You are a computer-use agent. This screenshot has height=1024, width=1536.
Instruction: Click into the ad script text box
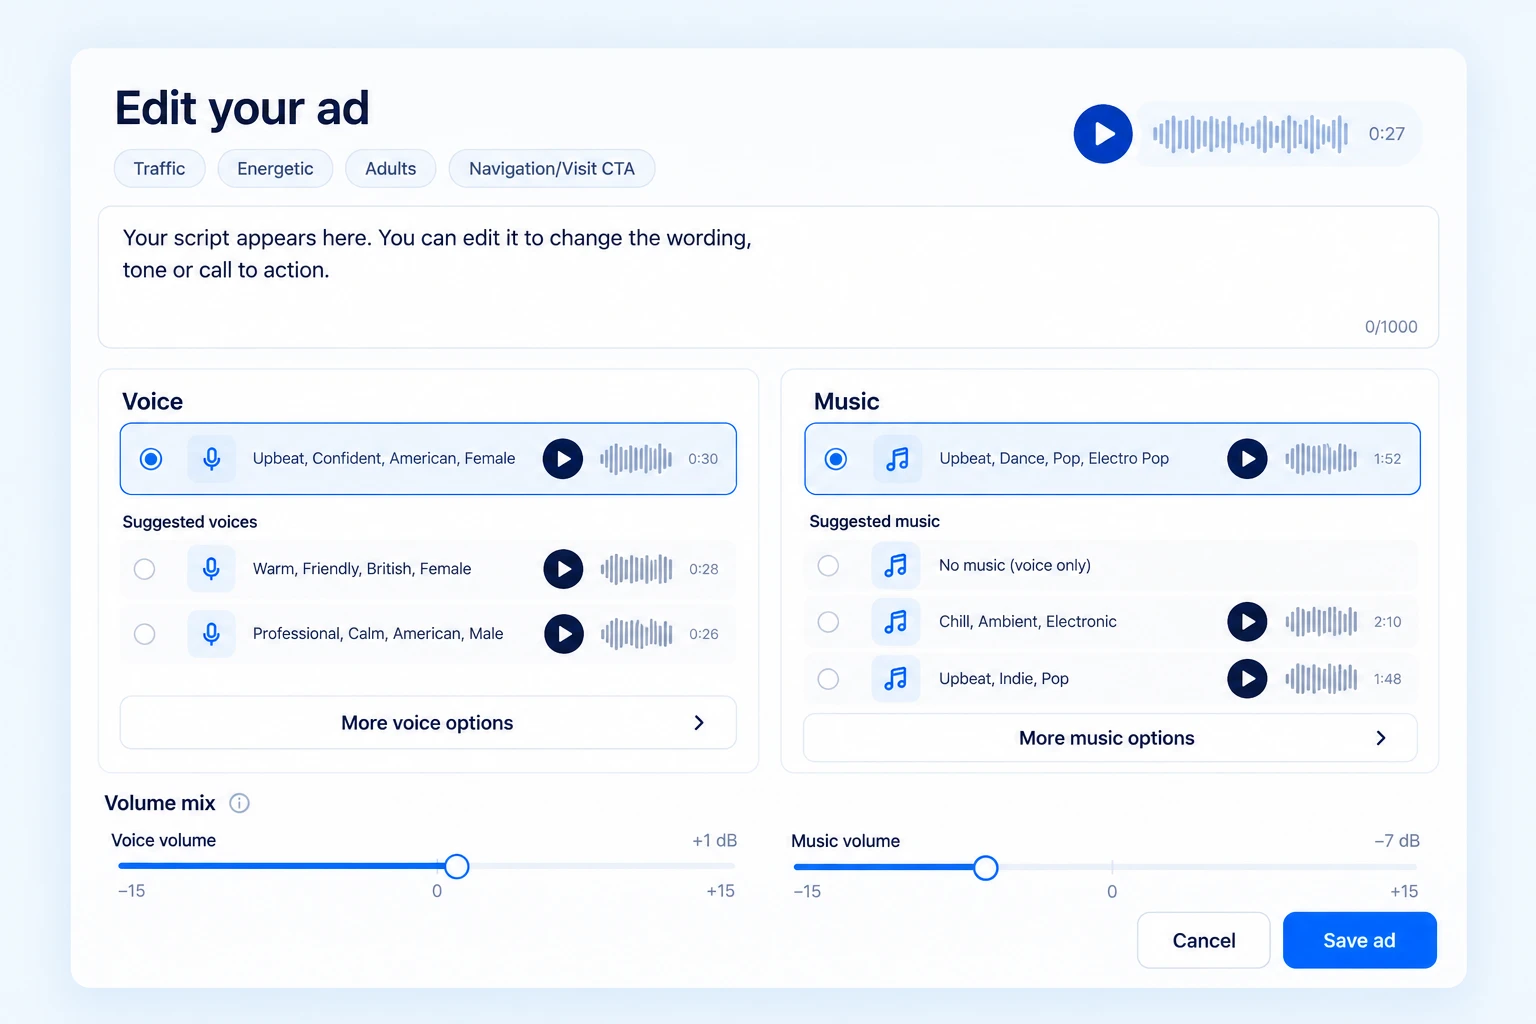(x=768, y=277)
